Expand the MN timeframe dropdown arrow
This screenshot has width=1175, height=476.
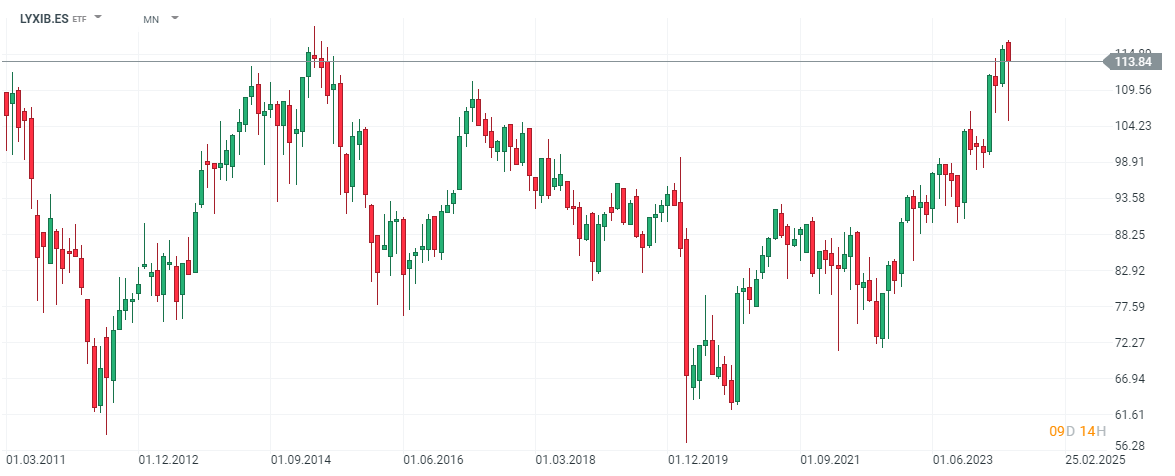(x=175, y=18)
